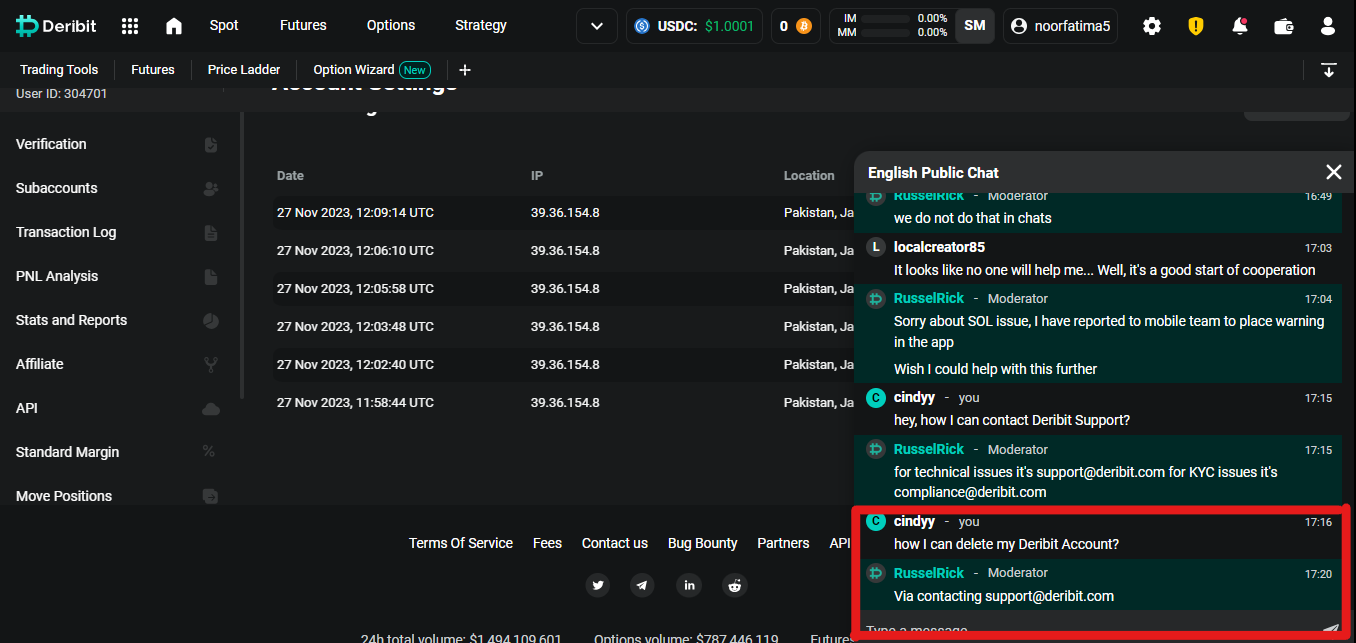Click the yellow shield warning icon
Image resolution: width=1356 pixels, height=643 pixels.
1196,26
